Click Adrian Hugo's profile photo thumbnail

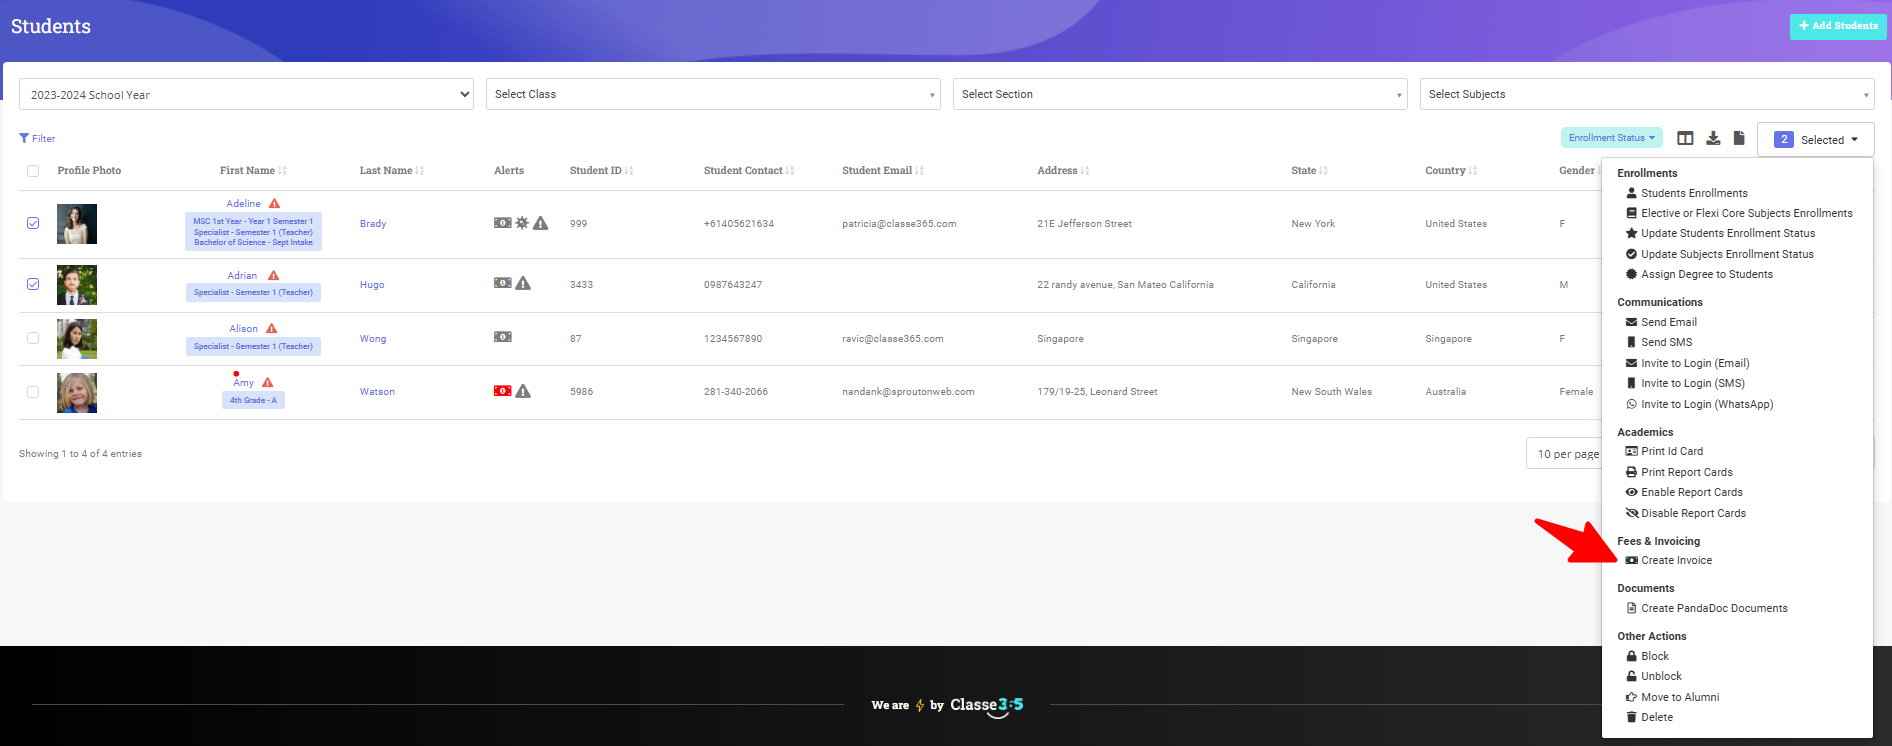[77, 285]
